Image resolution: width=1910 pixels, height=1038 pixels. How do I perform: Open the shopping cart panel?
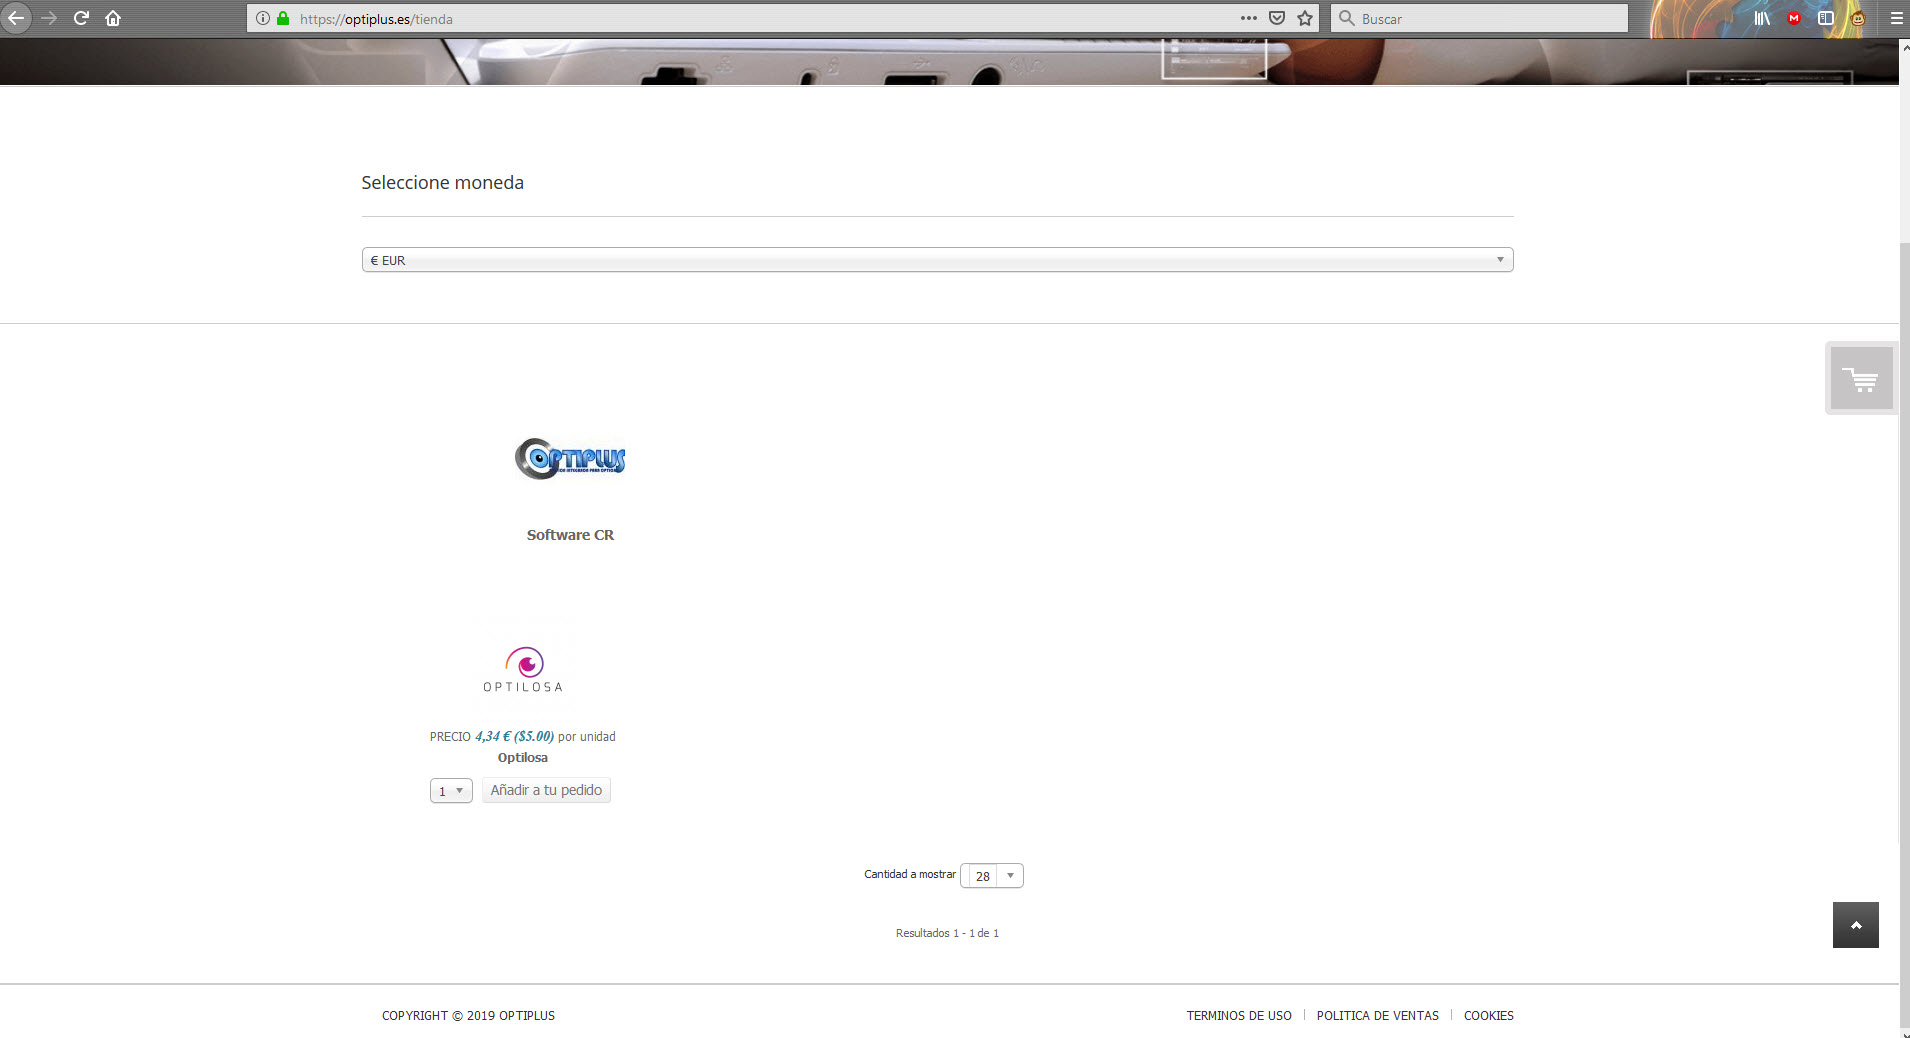[1861, 379]
